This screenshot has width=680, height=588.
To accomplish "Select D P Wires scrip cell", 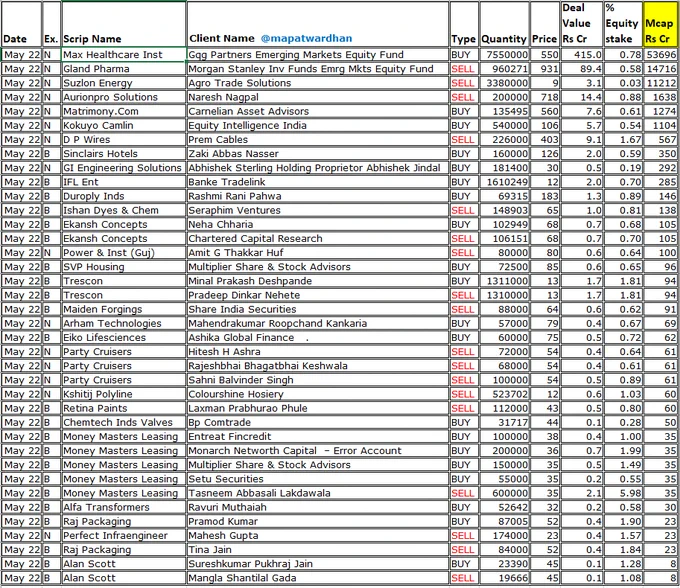I will click(x=124, y=140).
